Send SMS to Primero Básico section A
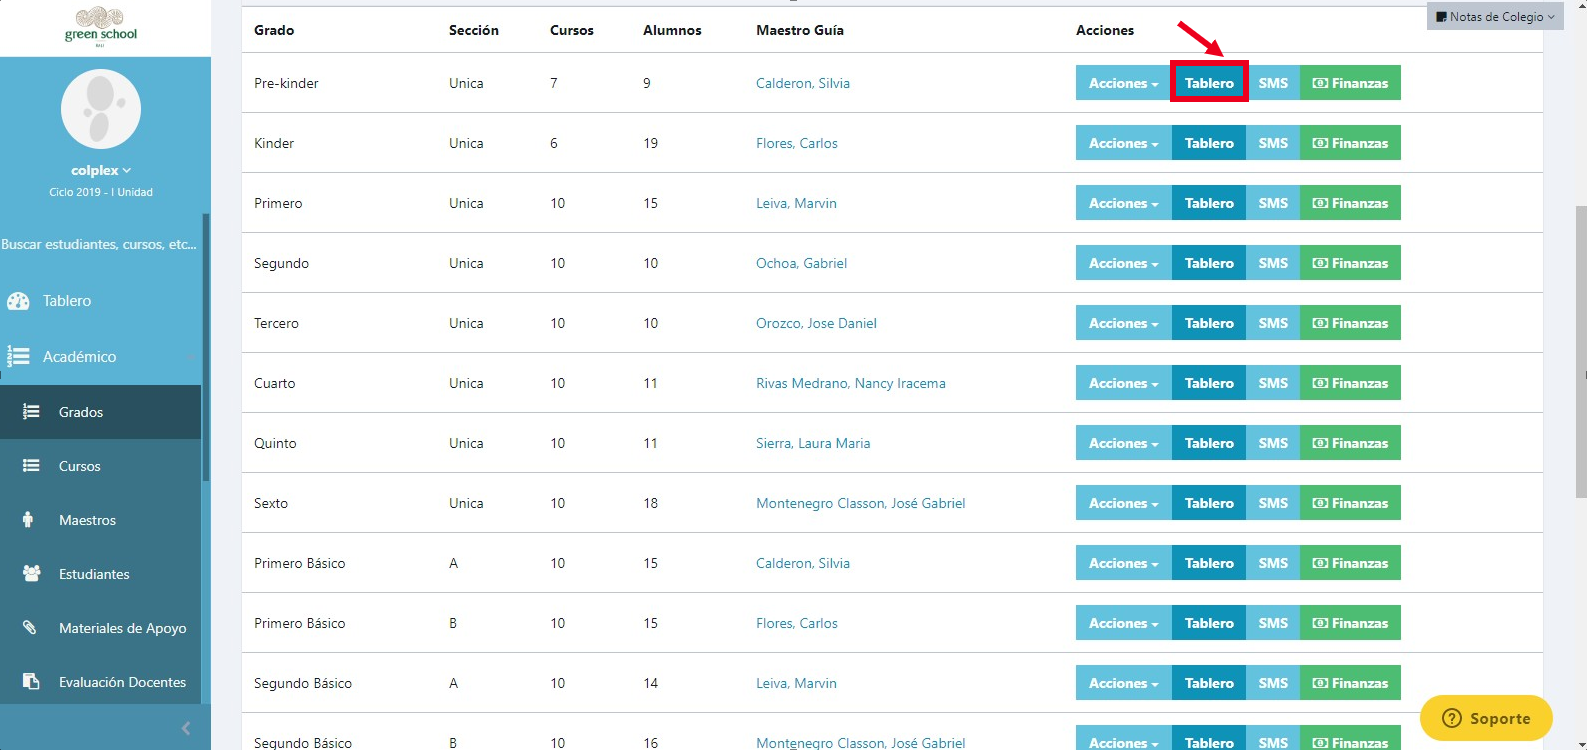Screen dimensions: 1587x750 [x=1273, y=563]
